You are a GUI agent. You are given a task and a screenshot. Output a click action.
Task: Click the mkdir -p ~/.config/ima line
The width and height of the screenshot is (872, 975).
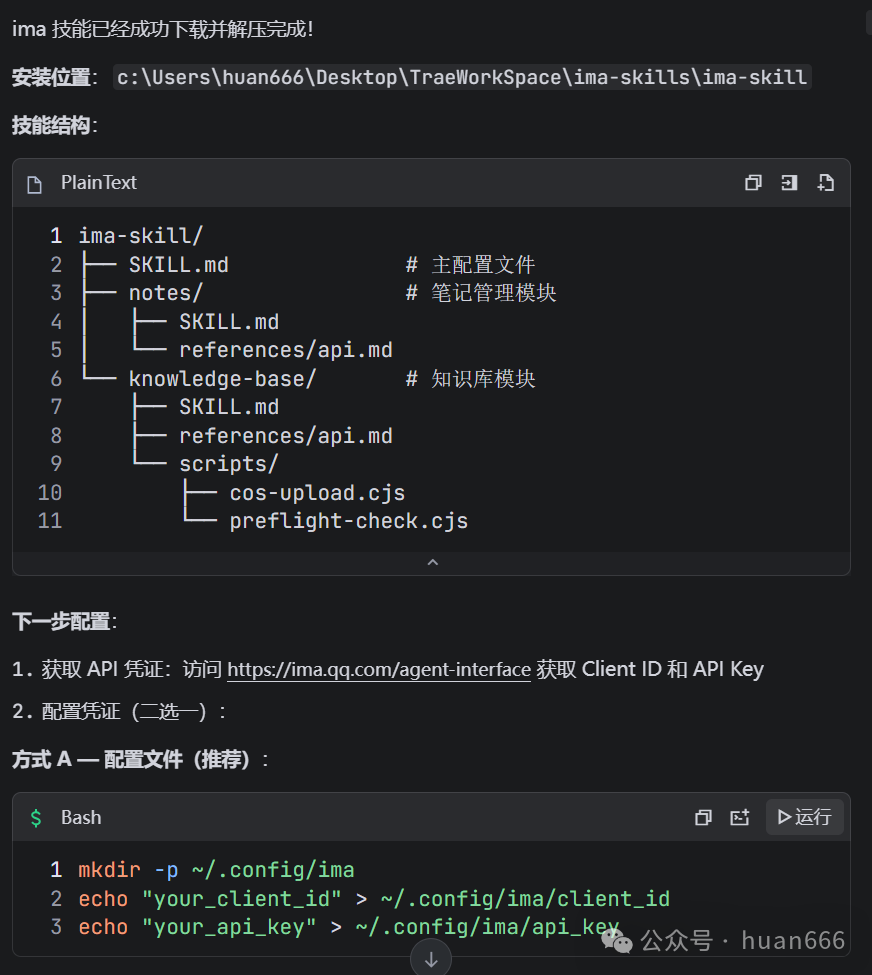pyautogui.click(x=216, y=870)
